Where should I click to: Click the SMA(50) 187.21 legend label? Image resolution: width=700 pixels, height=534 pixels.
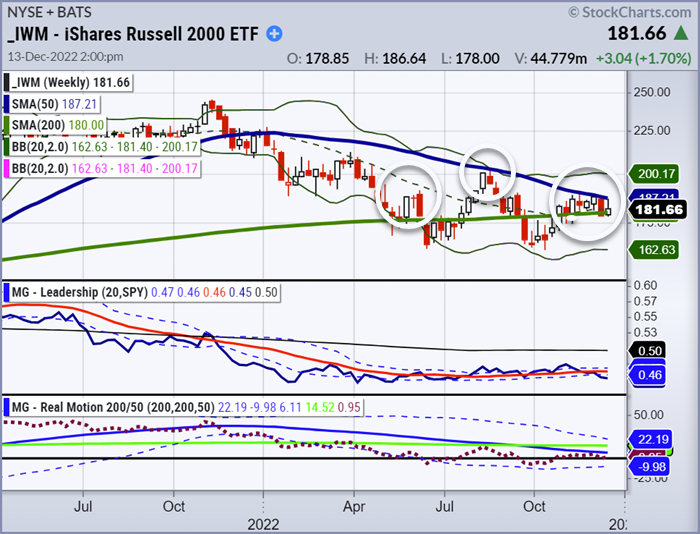coord(52,104)
